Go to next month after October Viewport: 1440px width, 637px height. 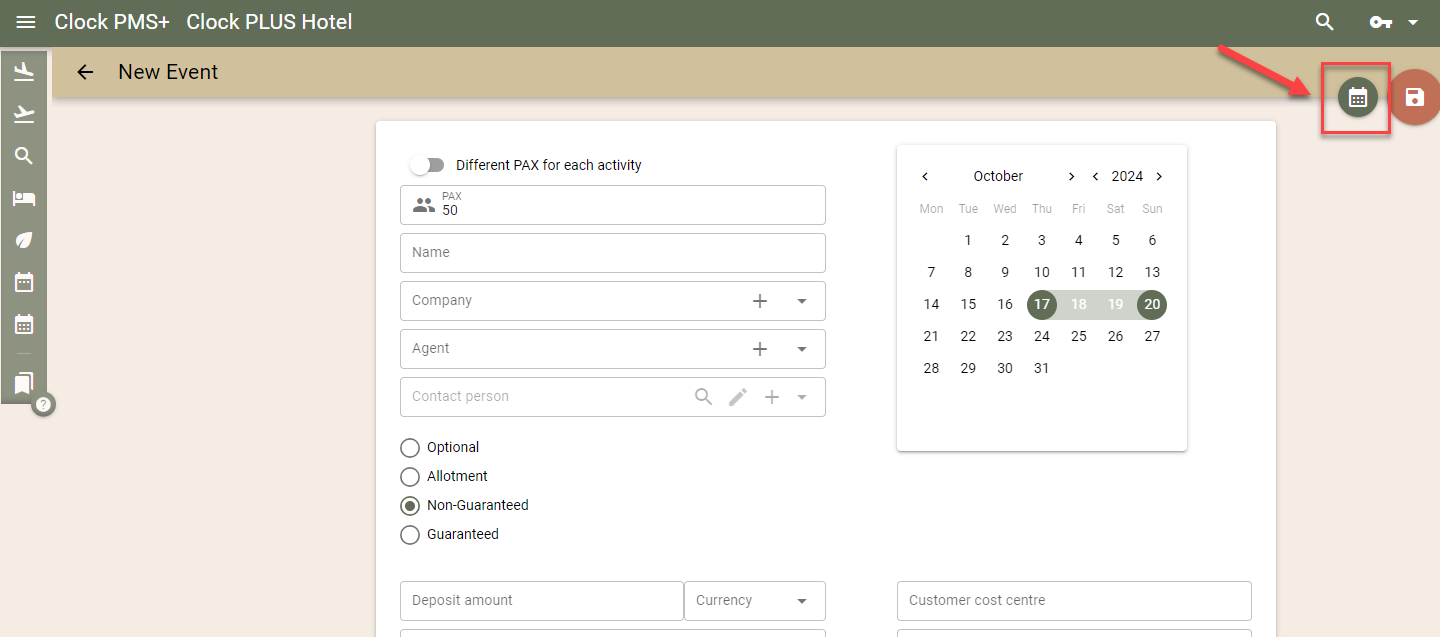[x=1071, y=176]
